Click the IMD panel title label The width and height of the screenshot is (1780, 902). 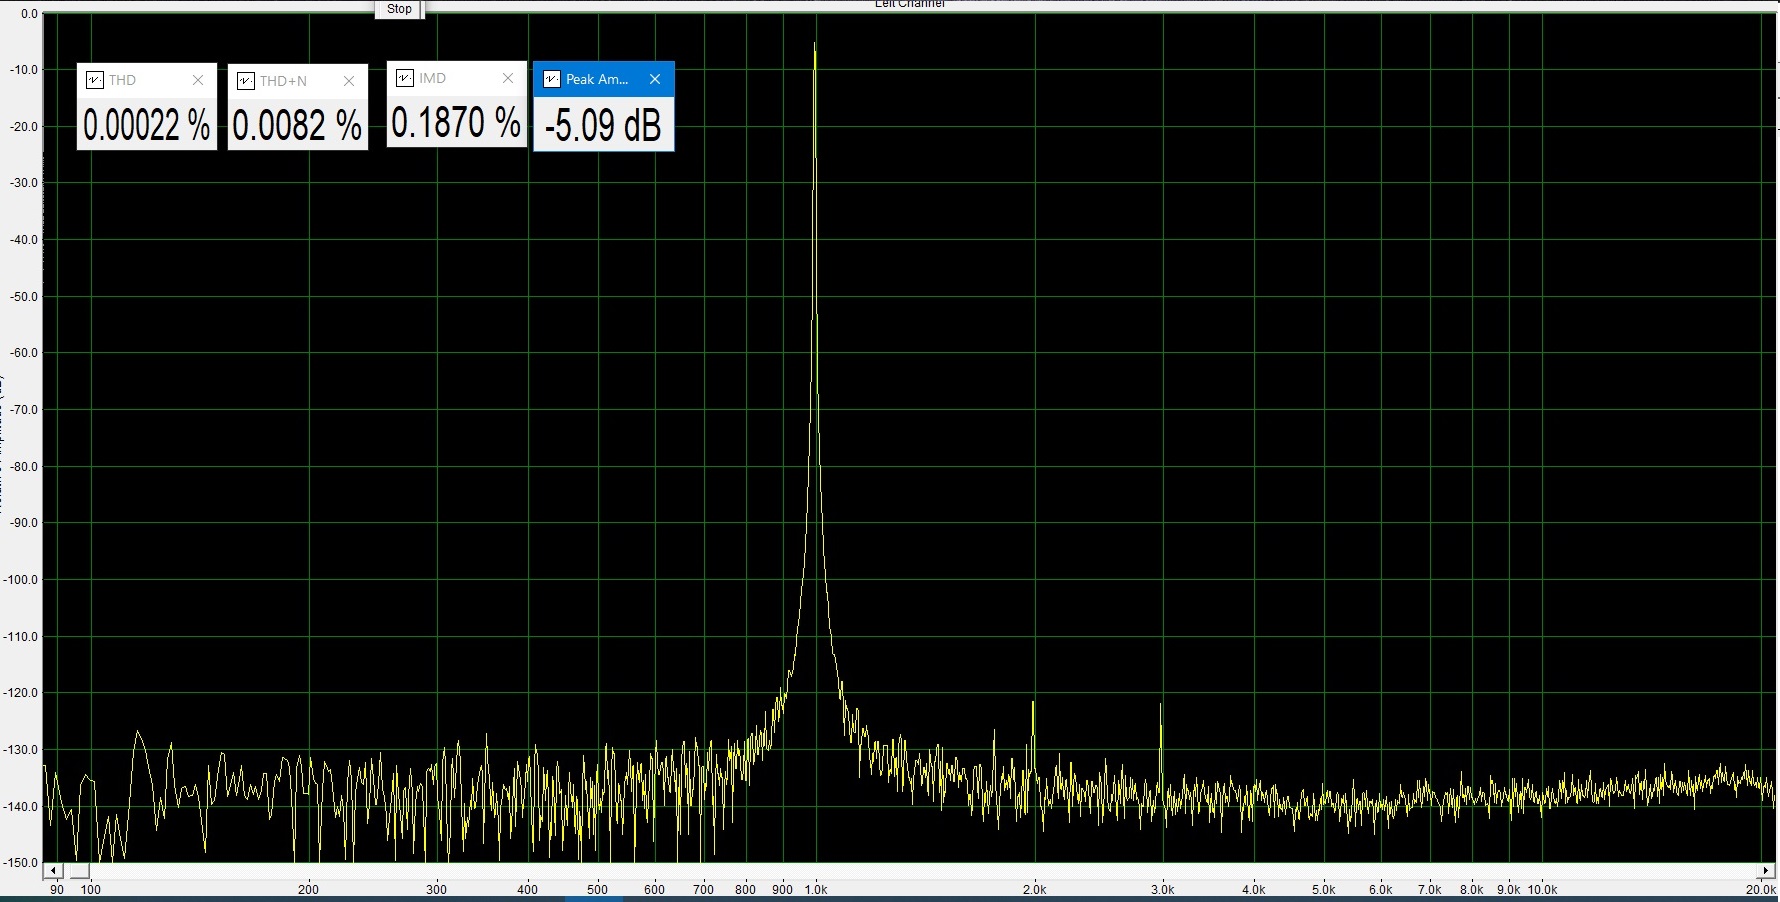point(432,78)
